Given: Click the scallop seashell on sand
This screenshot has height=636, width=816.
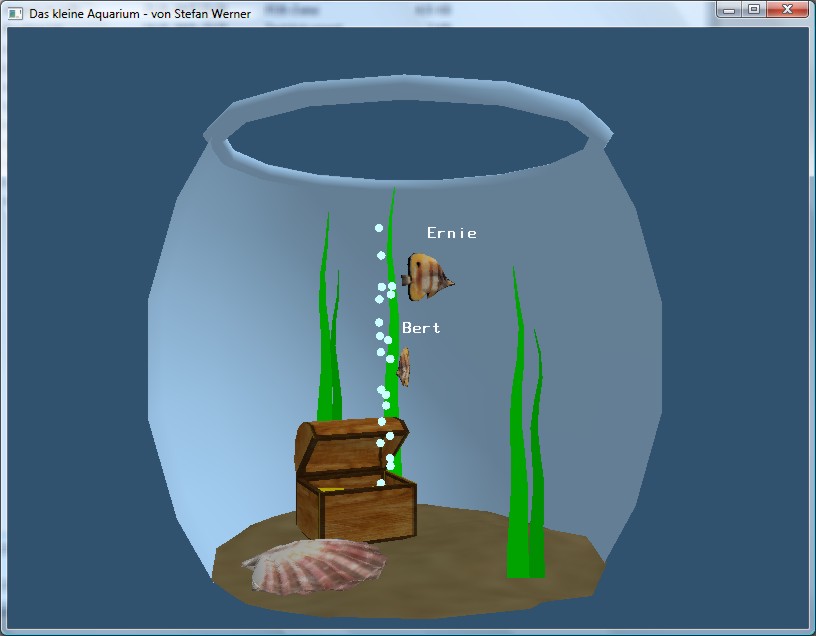Looking at the screenshot, I should click(x=314, y=565).
